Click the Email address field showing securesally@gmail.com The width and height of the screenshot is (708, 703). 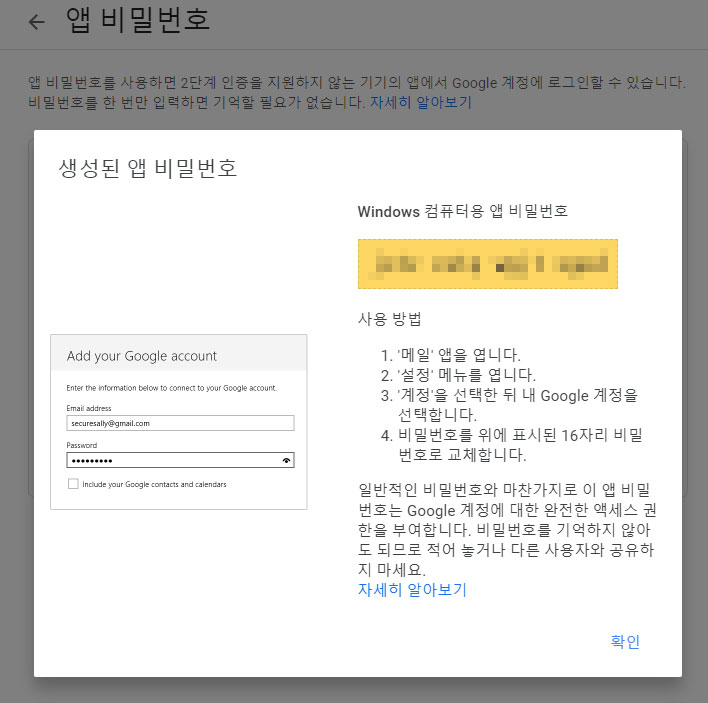click(x=180, y=423)
